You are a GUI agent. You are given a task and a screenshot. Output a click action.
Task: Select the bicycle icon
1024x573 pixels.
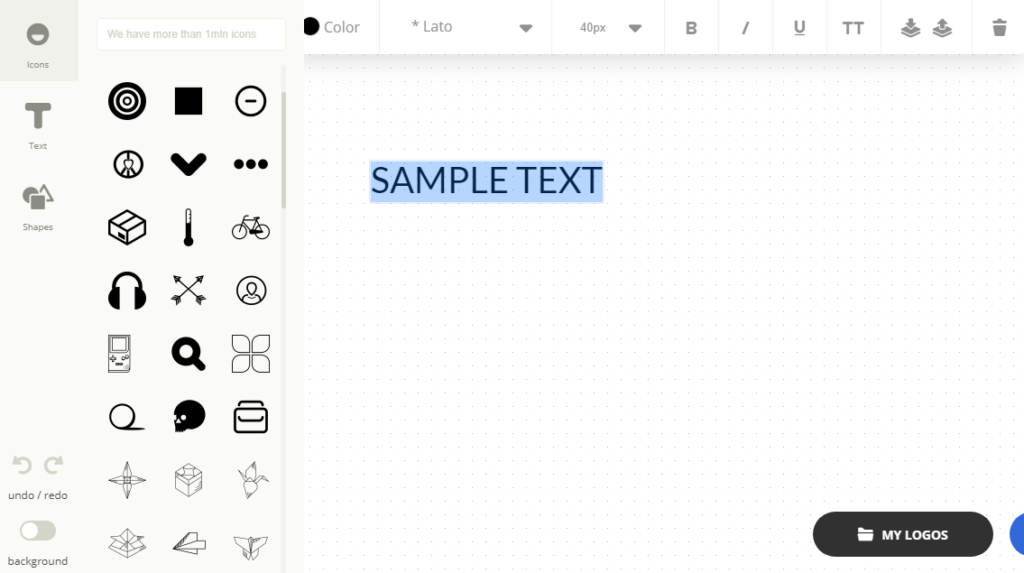(x=251, y=227)
